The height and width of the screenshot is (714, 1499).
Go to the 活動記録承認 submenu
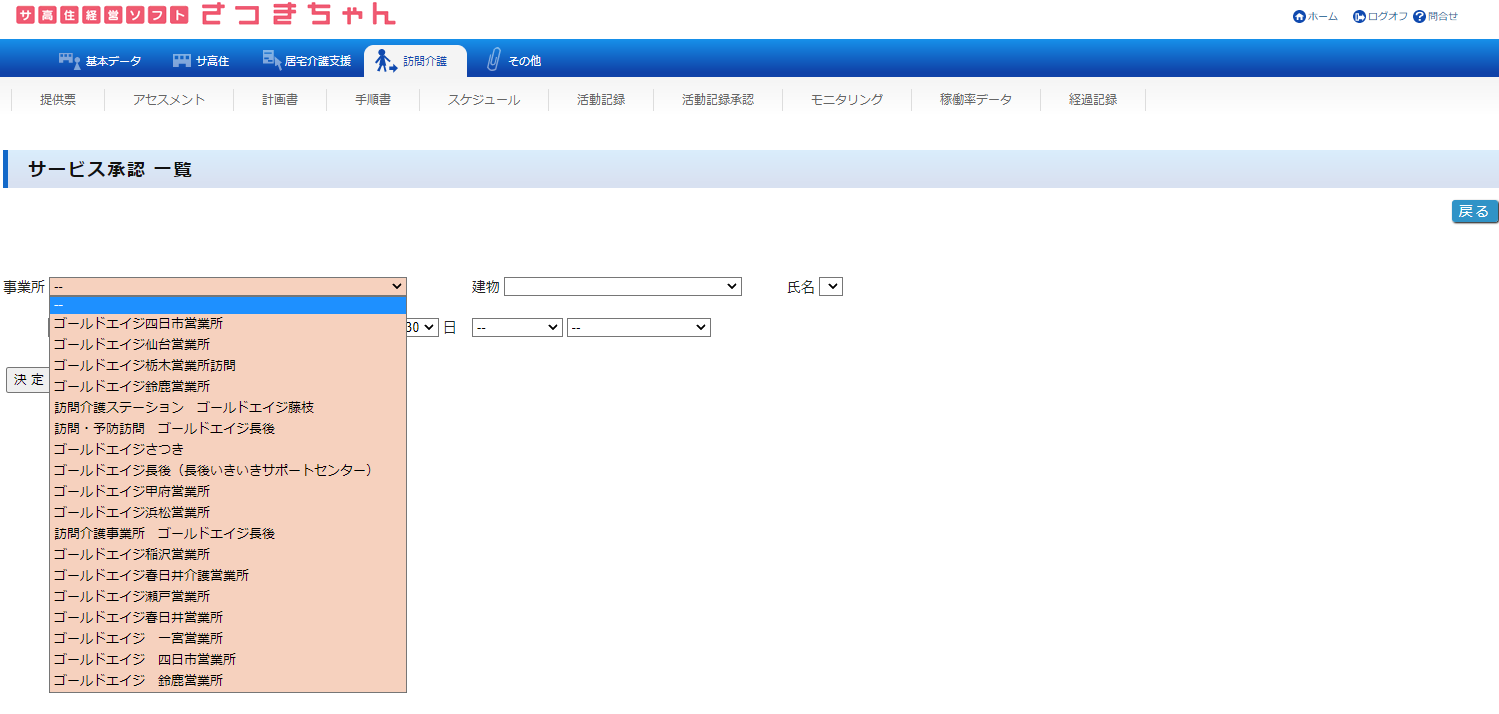pos(717,100)
